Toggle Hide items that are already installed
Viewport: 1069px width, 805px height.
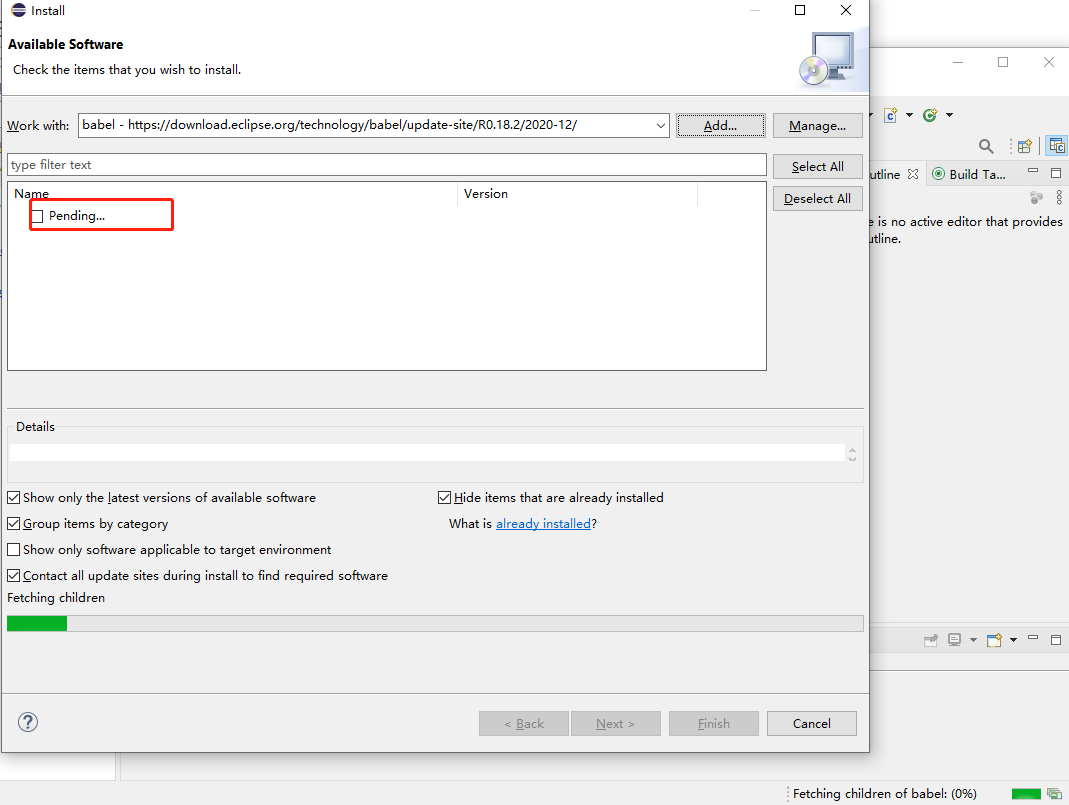click(x=444, y=497)
